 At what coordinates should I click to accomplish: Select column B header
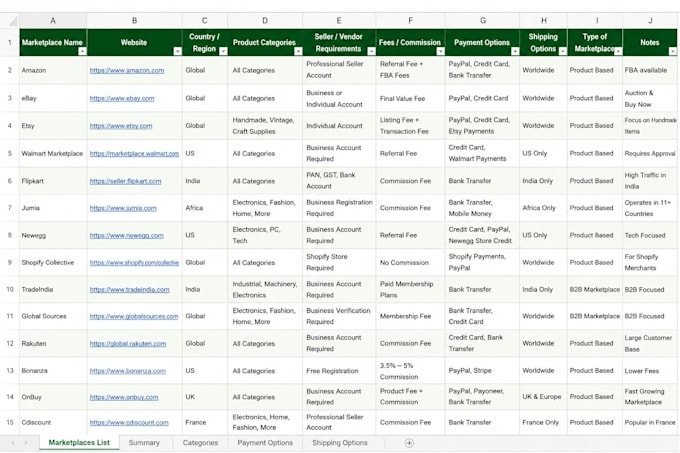point(134,20)
